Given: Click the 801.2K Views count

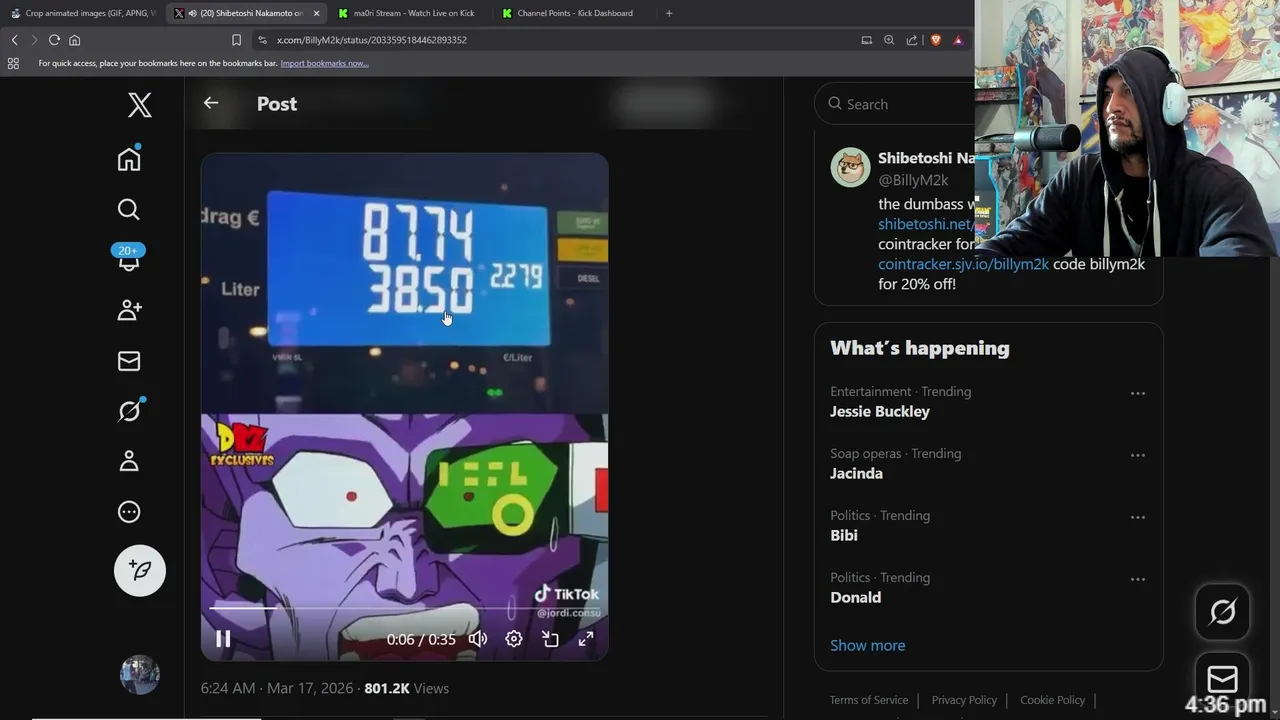Looking at the screenshot, I should click(x=406, y=688).
